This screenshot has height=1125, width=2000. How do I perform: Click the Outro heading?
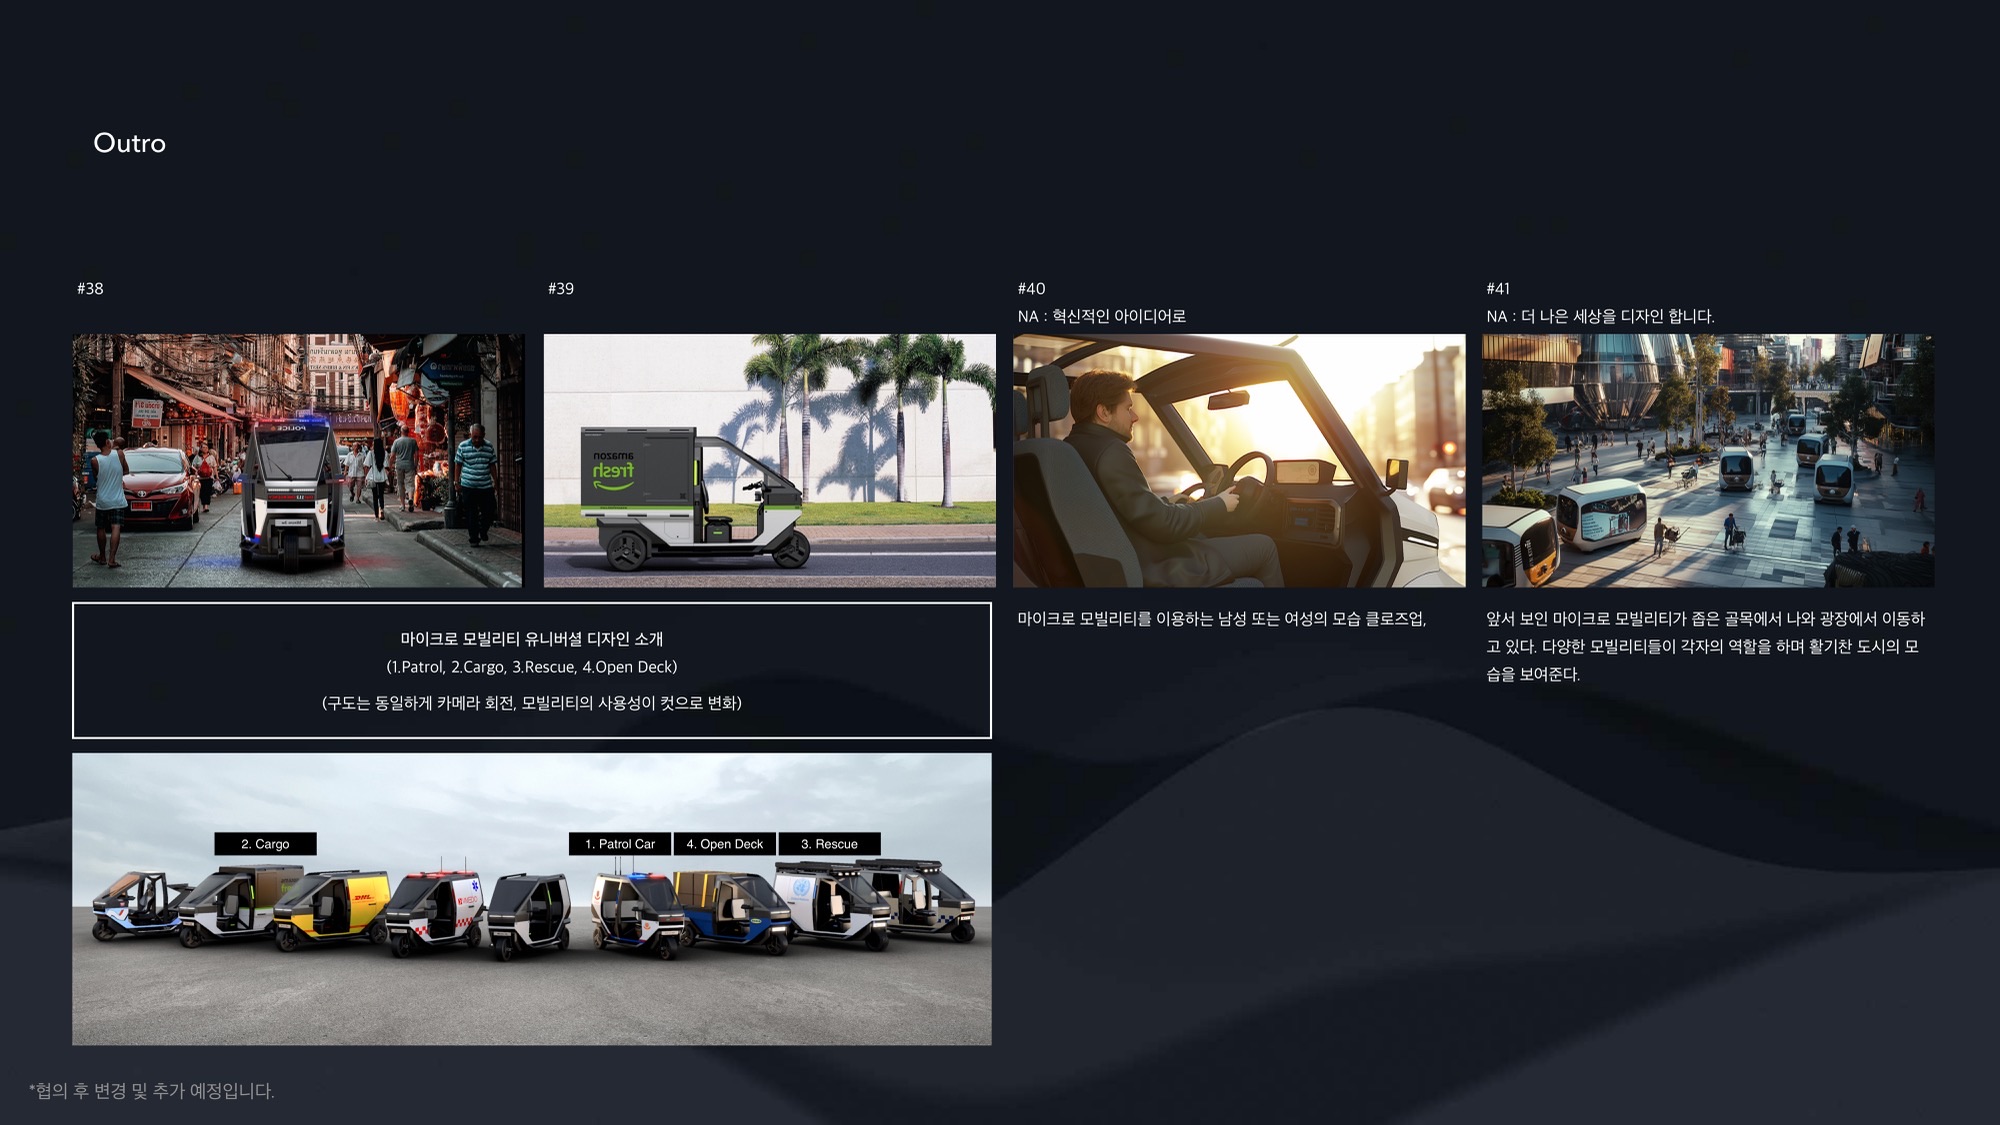coord(130,143)
